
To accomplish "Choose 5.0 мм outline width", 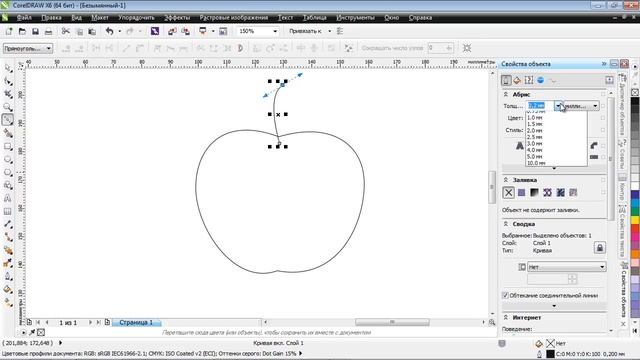I will (556, 157).
